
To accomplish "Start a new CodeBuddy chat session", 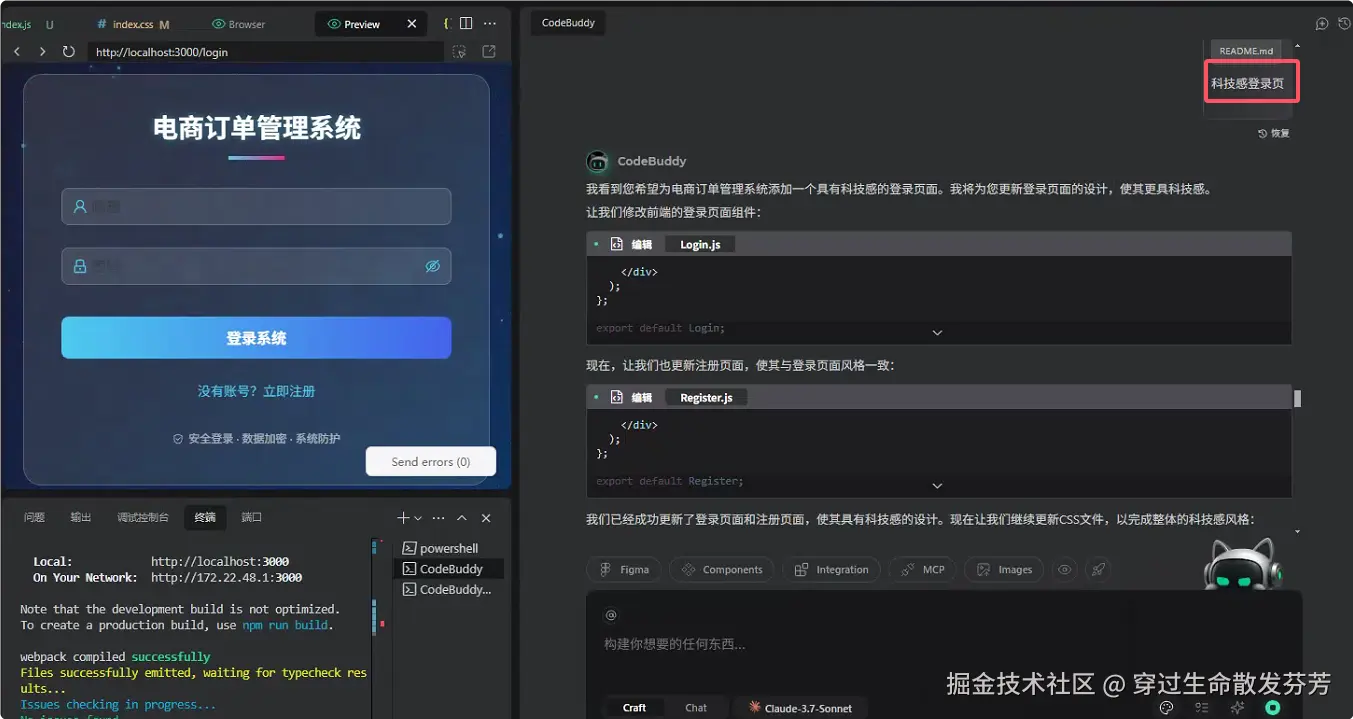I will [1322, 23].
